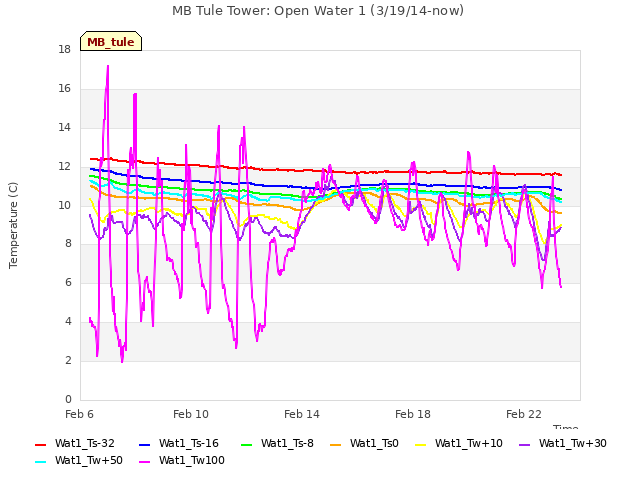Click the 18 y-axis tick label

point(64,50)
